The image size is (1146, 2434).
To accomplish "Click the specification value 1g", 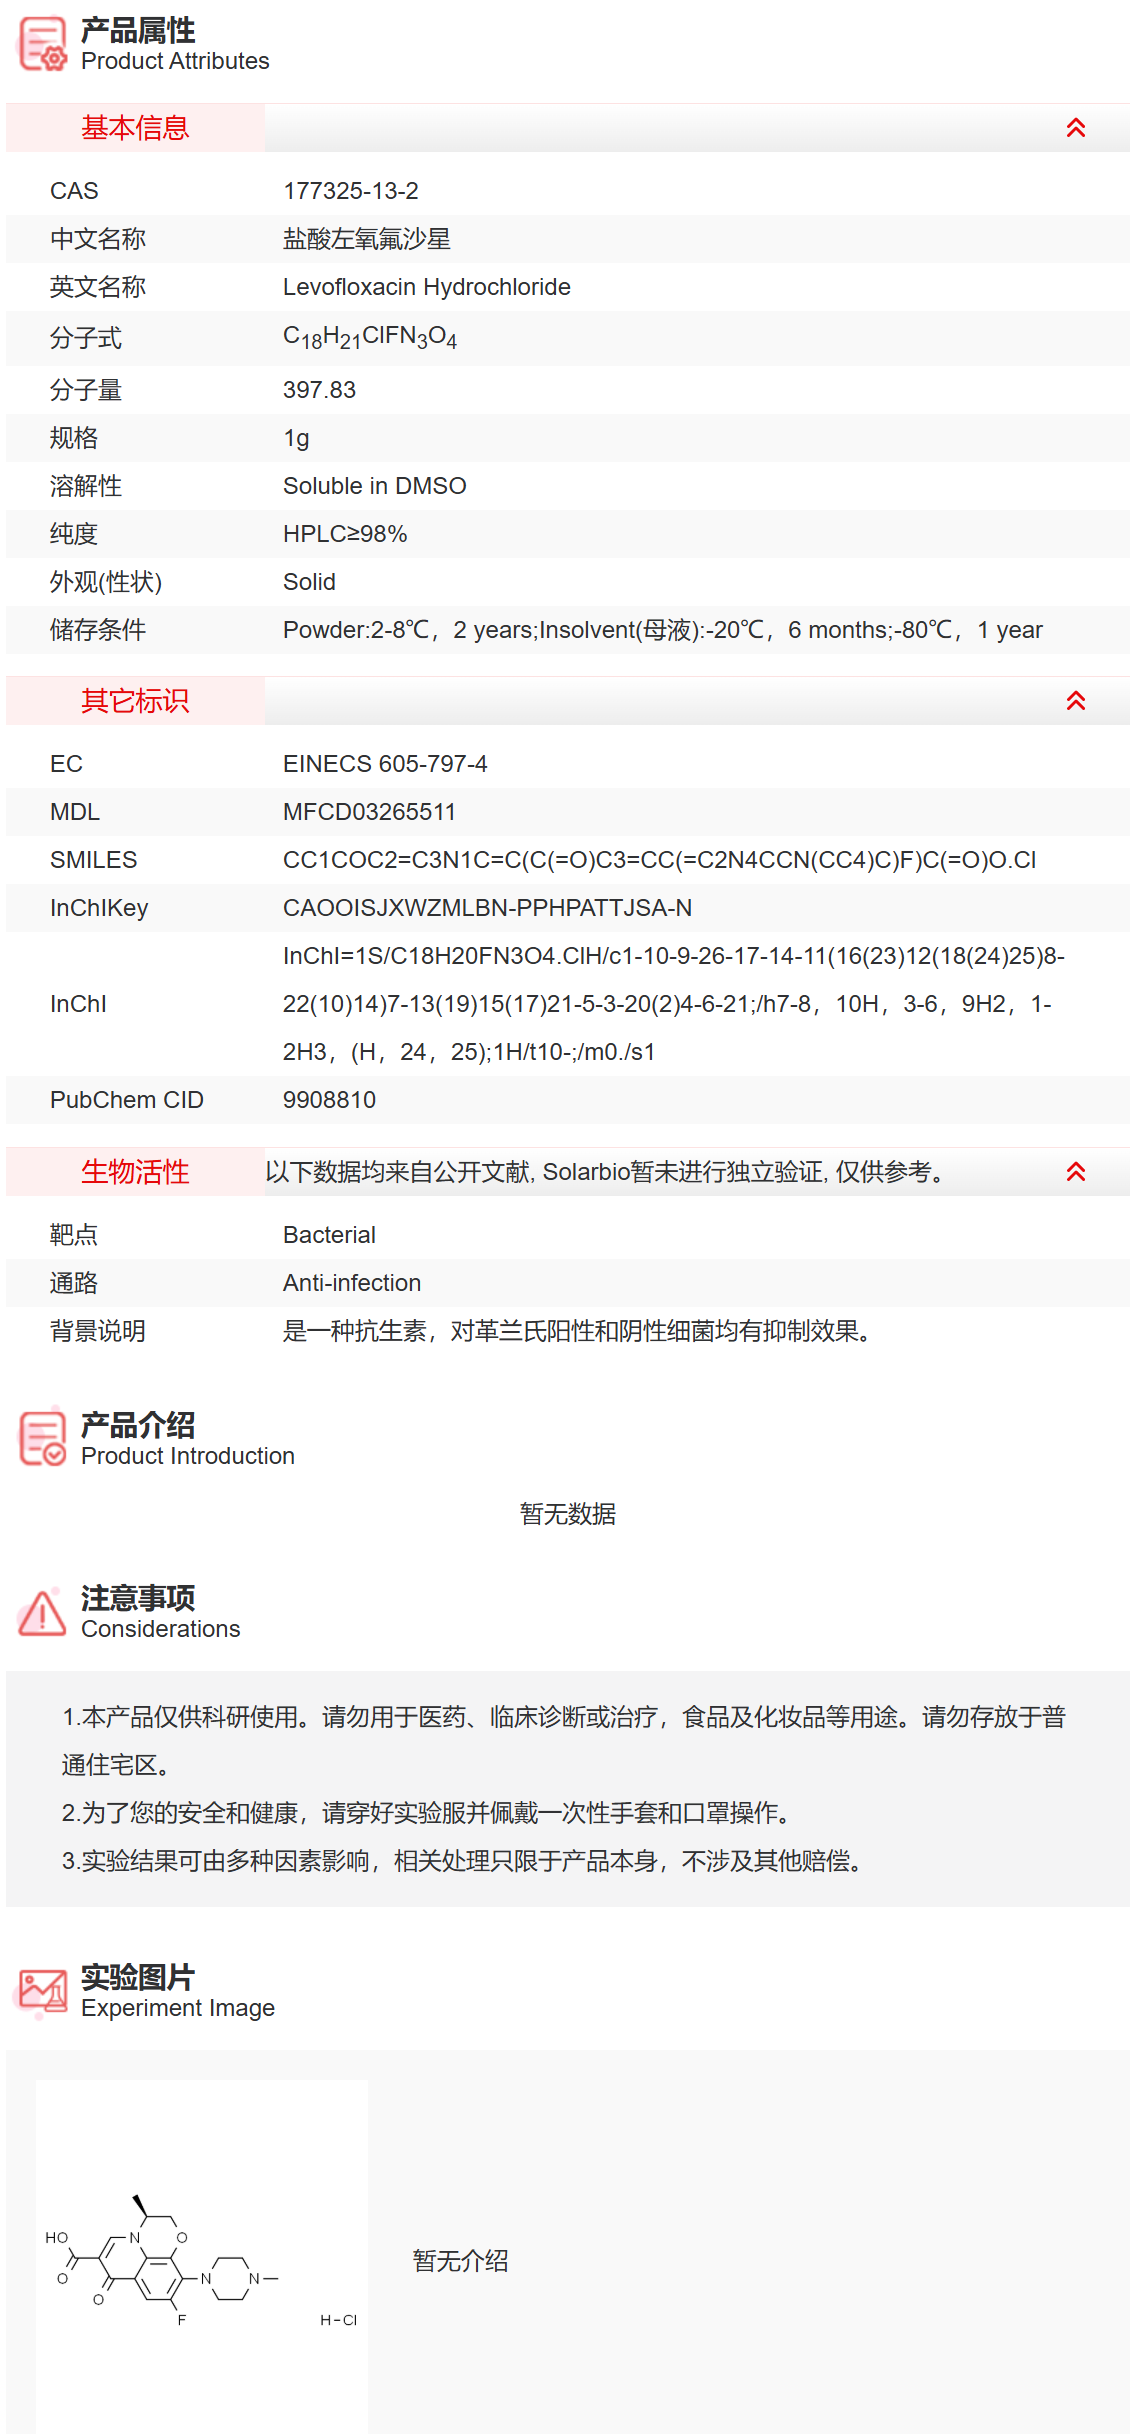I will pyautogui.click(x=296, y=438).
